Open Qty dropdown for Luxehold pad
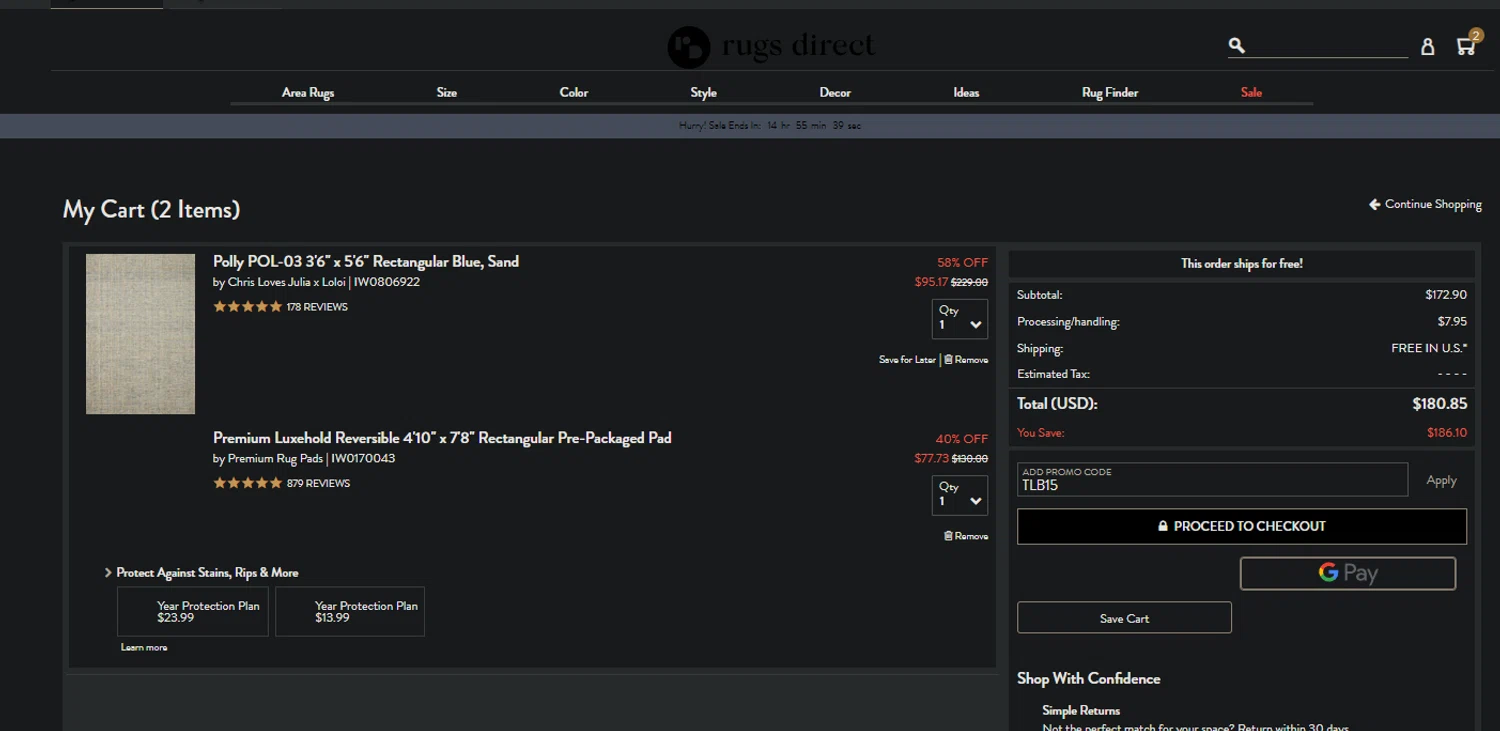 pyautogui.click(x=960, y=495)
